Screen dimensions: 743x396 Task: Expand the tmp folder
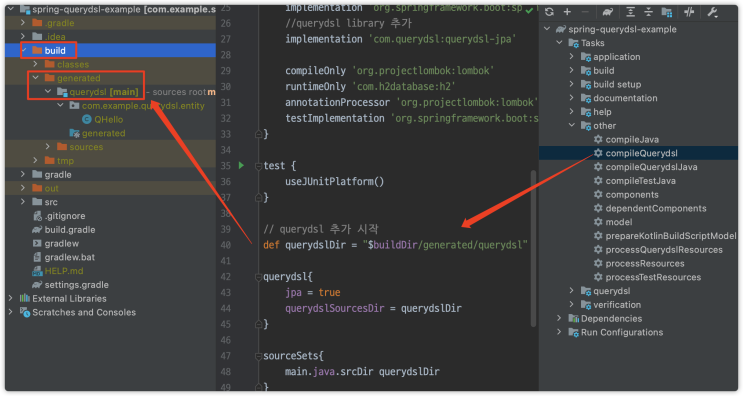[35, 161]
